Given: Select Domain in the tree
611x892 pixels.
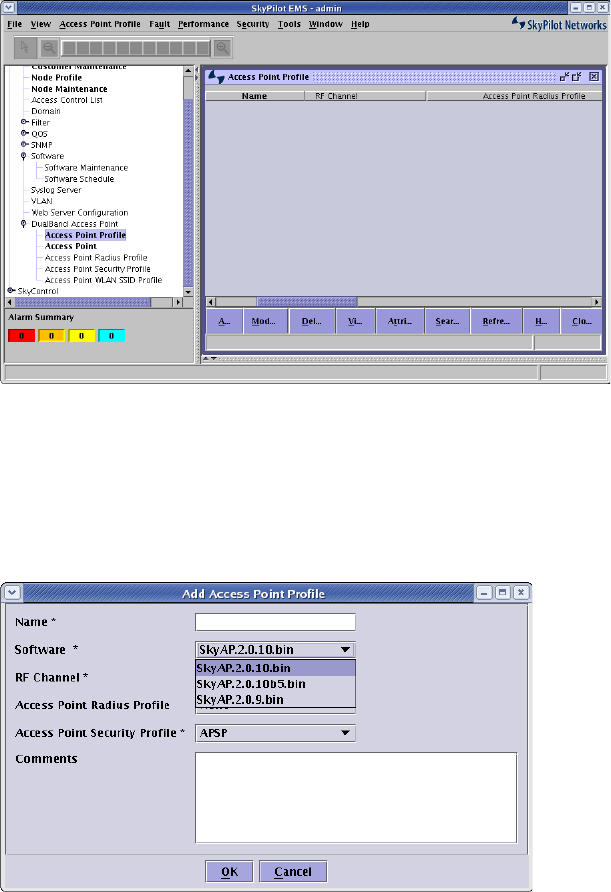Looking at the screenshot, I should point(46,111).
